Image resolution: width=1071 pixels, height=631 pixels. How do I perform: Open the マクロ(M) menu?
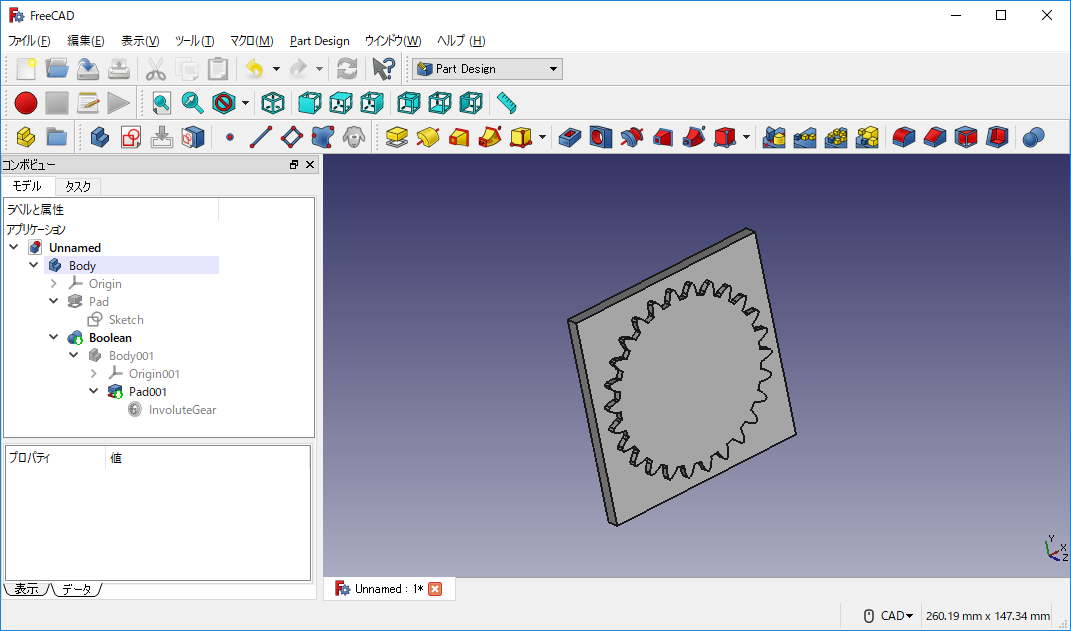251,41
